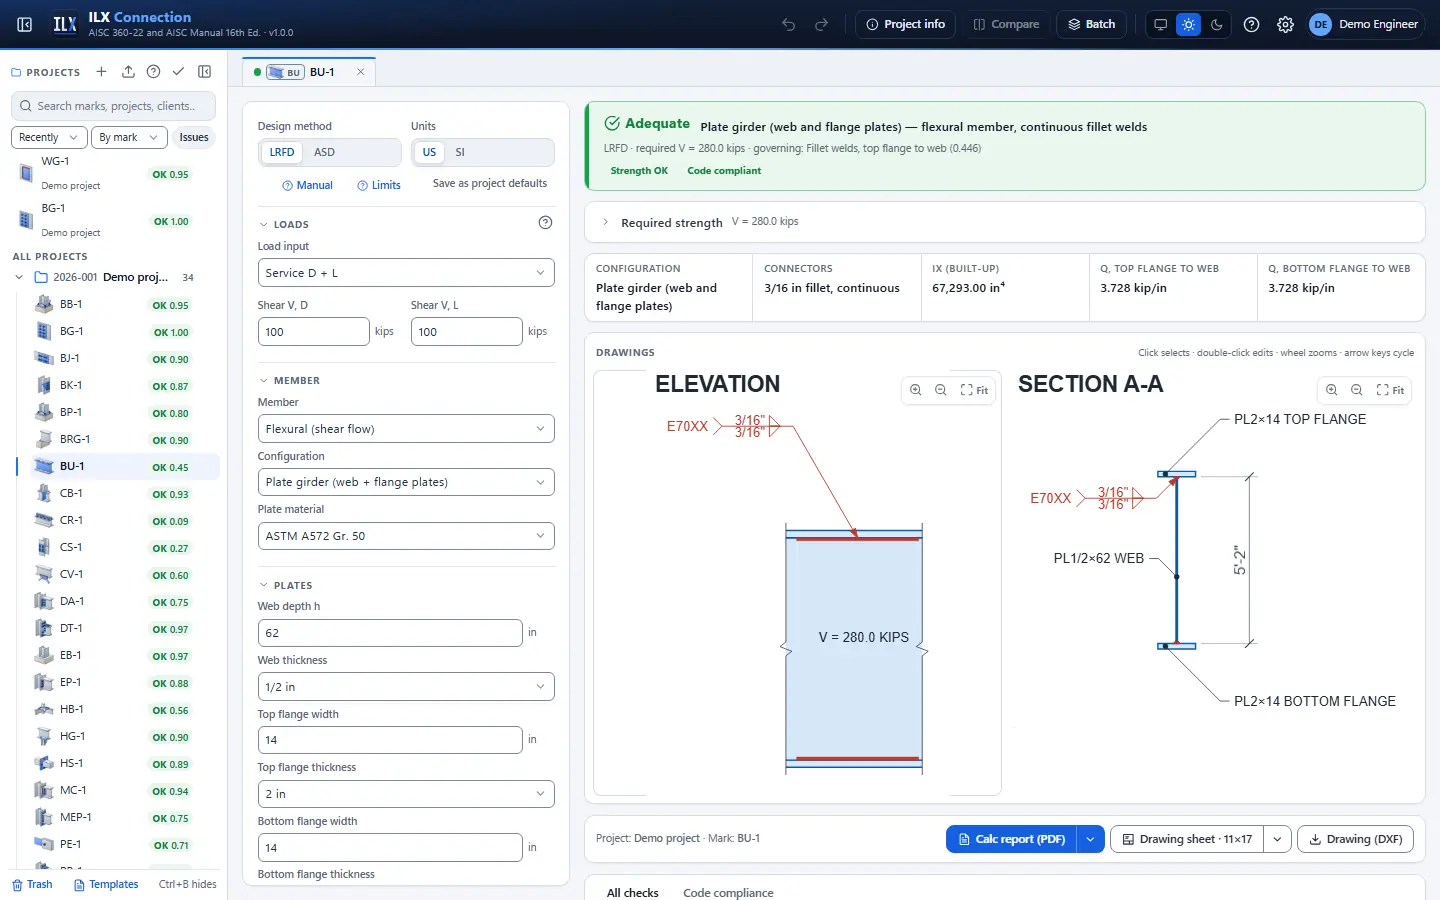Screen dimensions: 1440x900
Task: Open the Manual link
Action: coord(307,185)
